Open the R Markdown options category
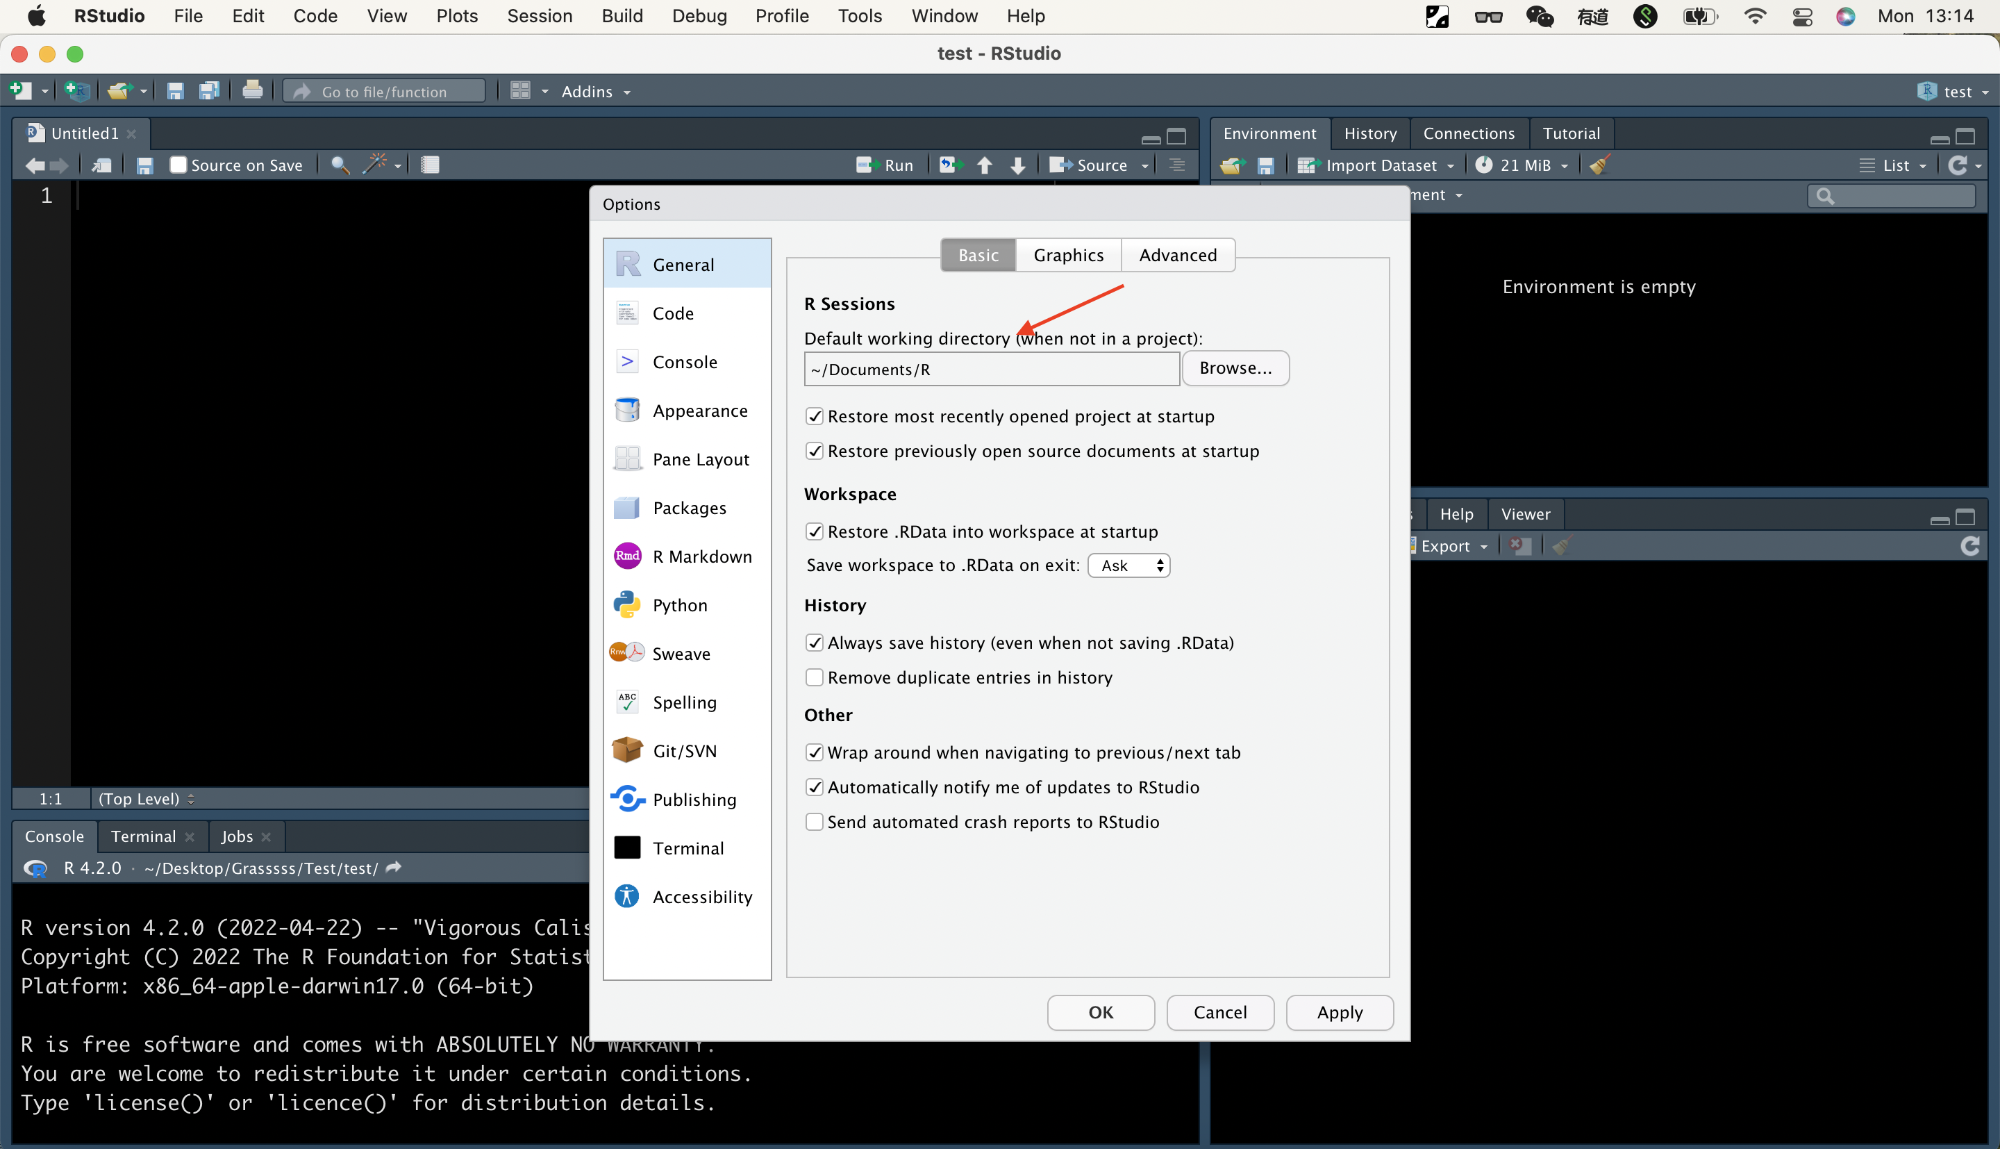 click(x=687, y=556)
